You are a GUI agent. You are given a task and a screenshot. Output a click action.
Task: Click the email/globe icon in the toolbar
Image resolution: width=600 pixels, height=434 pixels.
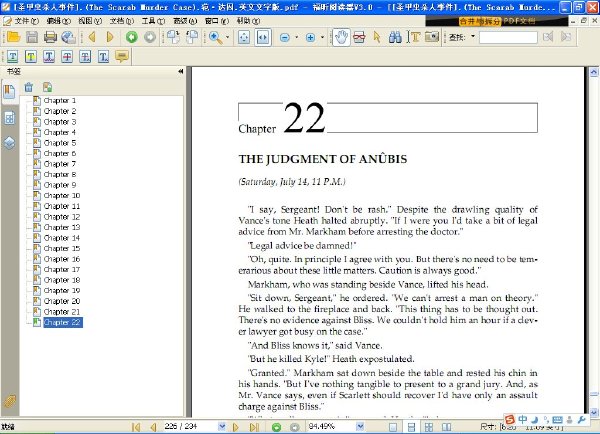(x=68, y=37)
